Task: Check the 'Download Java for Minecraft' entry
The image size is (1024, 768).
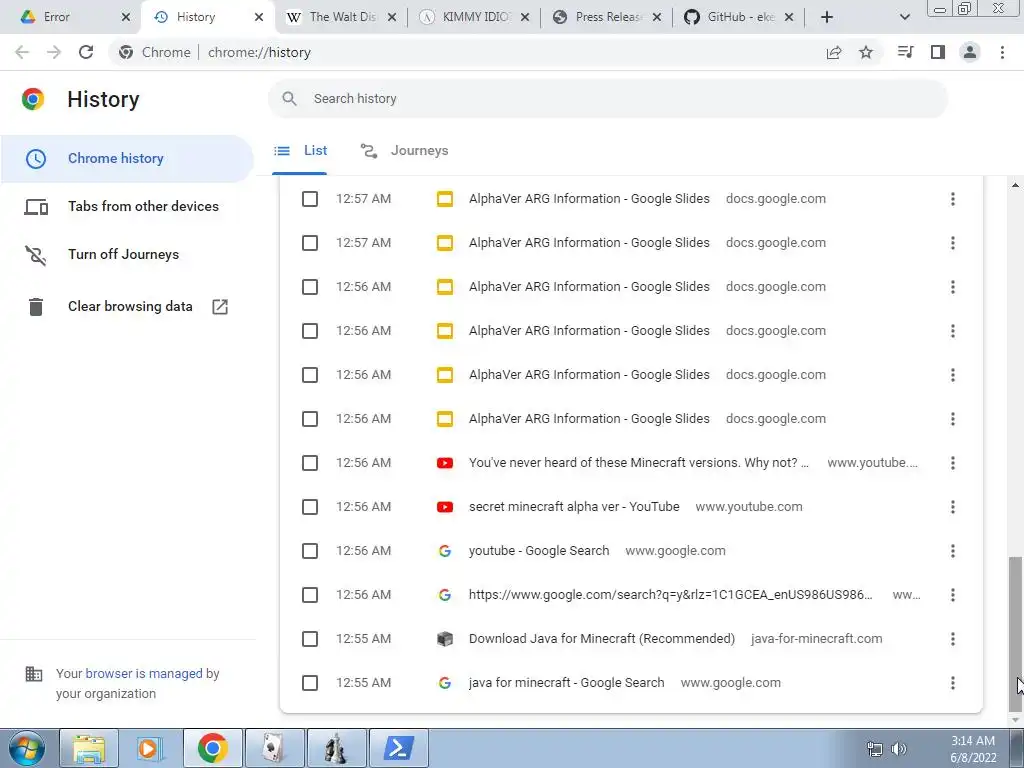Action: (x=310, y=639)
